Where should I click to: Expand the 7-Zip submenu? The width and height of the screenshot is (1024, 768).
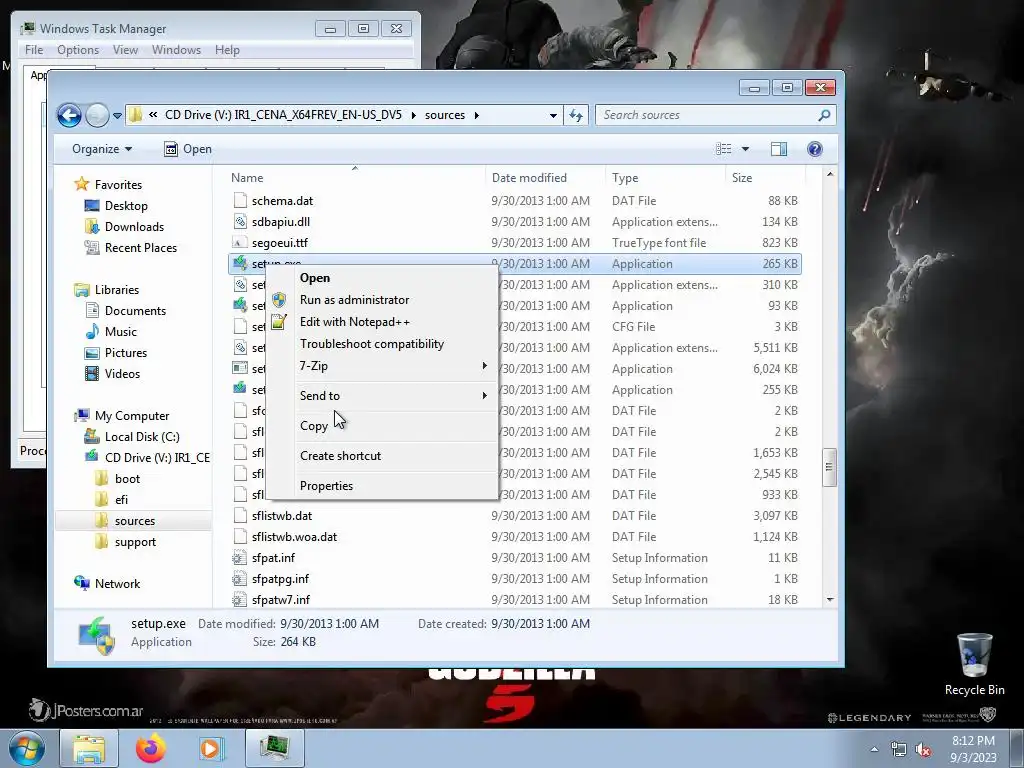click(x=382, y=366)
